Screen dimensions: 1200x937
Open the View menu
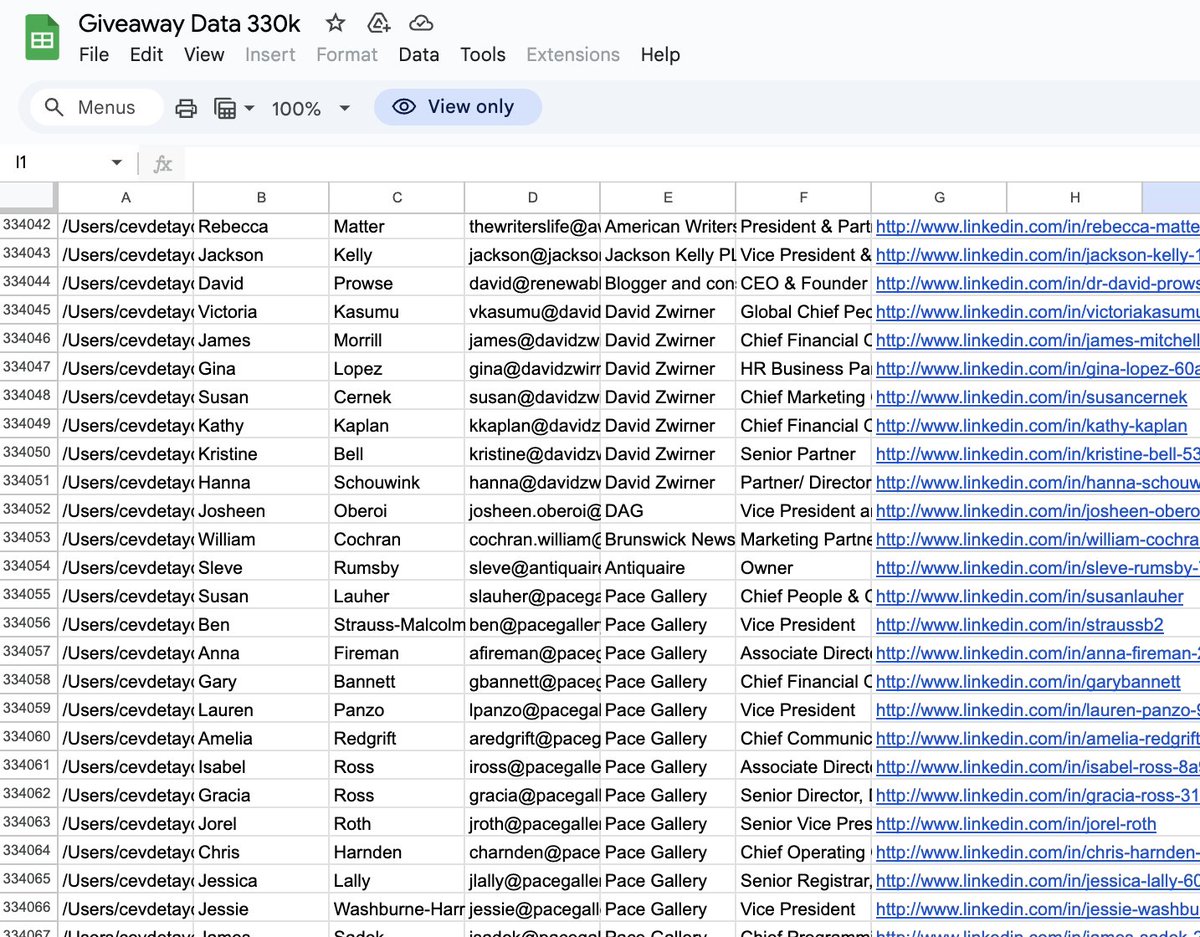coord(204,54)
